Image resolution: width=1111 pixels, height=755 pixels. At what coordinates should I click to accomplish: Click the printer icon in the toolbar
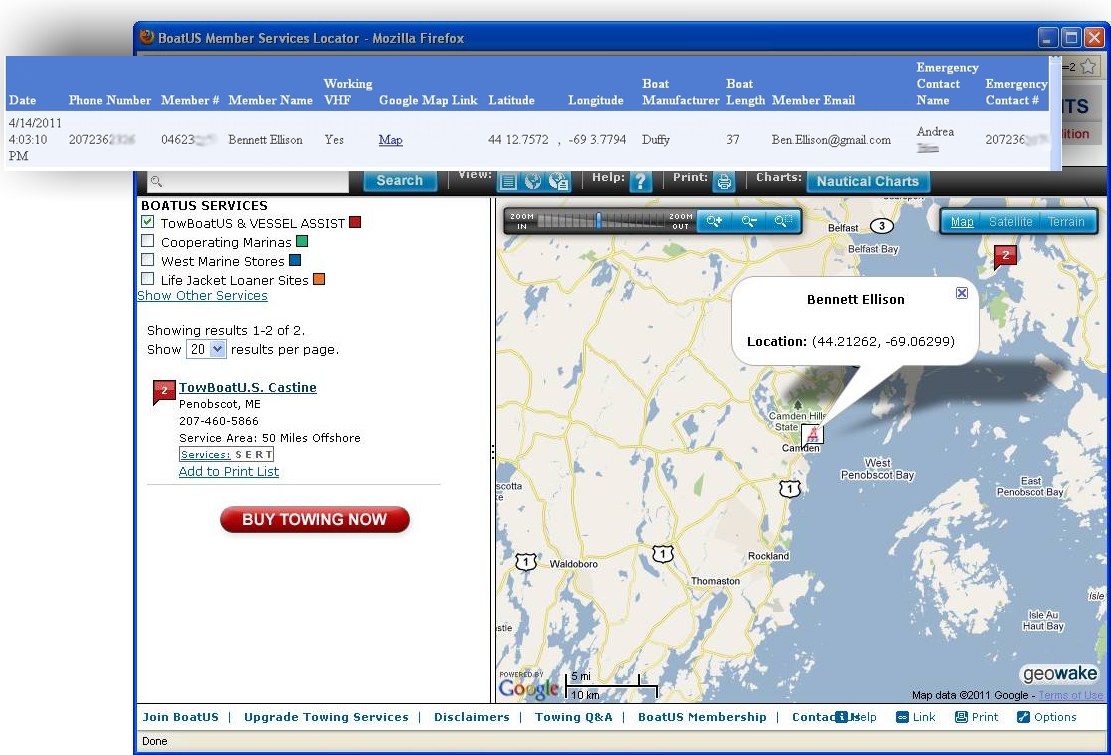723,182
